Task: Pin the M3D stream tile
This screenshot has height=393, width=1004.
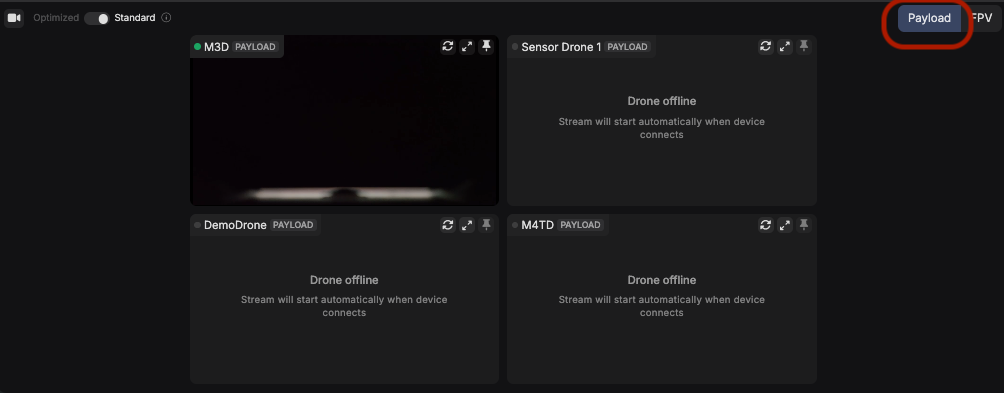Action: tap(486, 46)
